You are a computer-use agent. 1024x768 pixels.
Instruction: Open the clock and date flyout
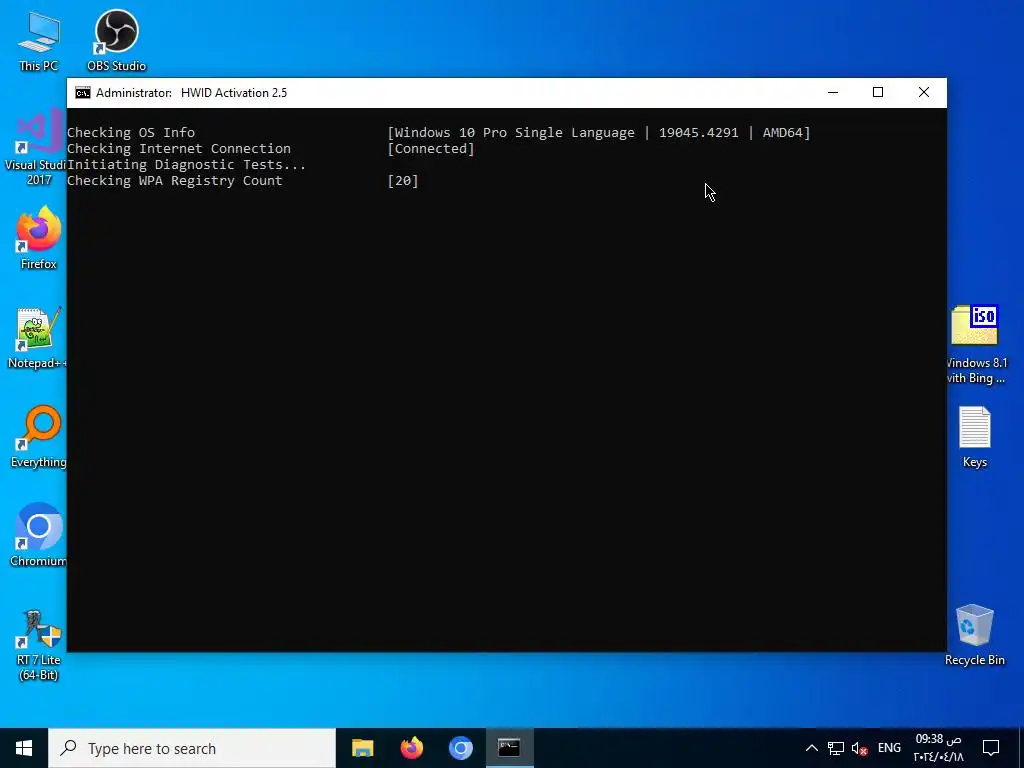(938, 748)
